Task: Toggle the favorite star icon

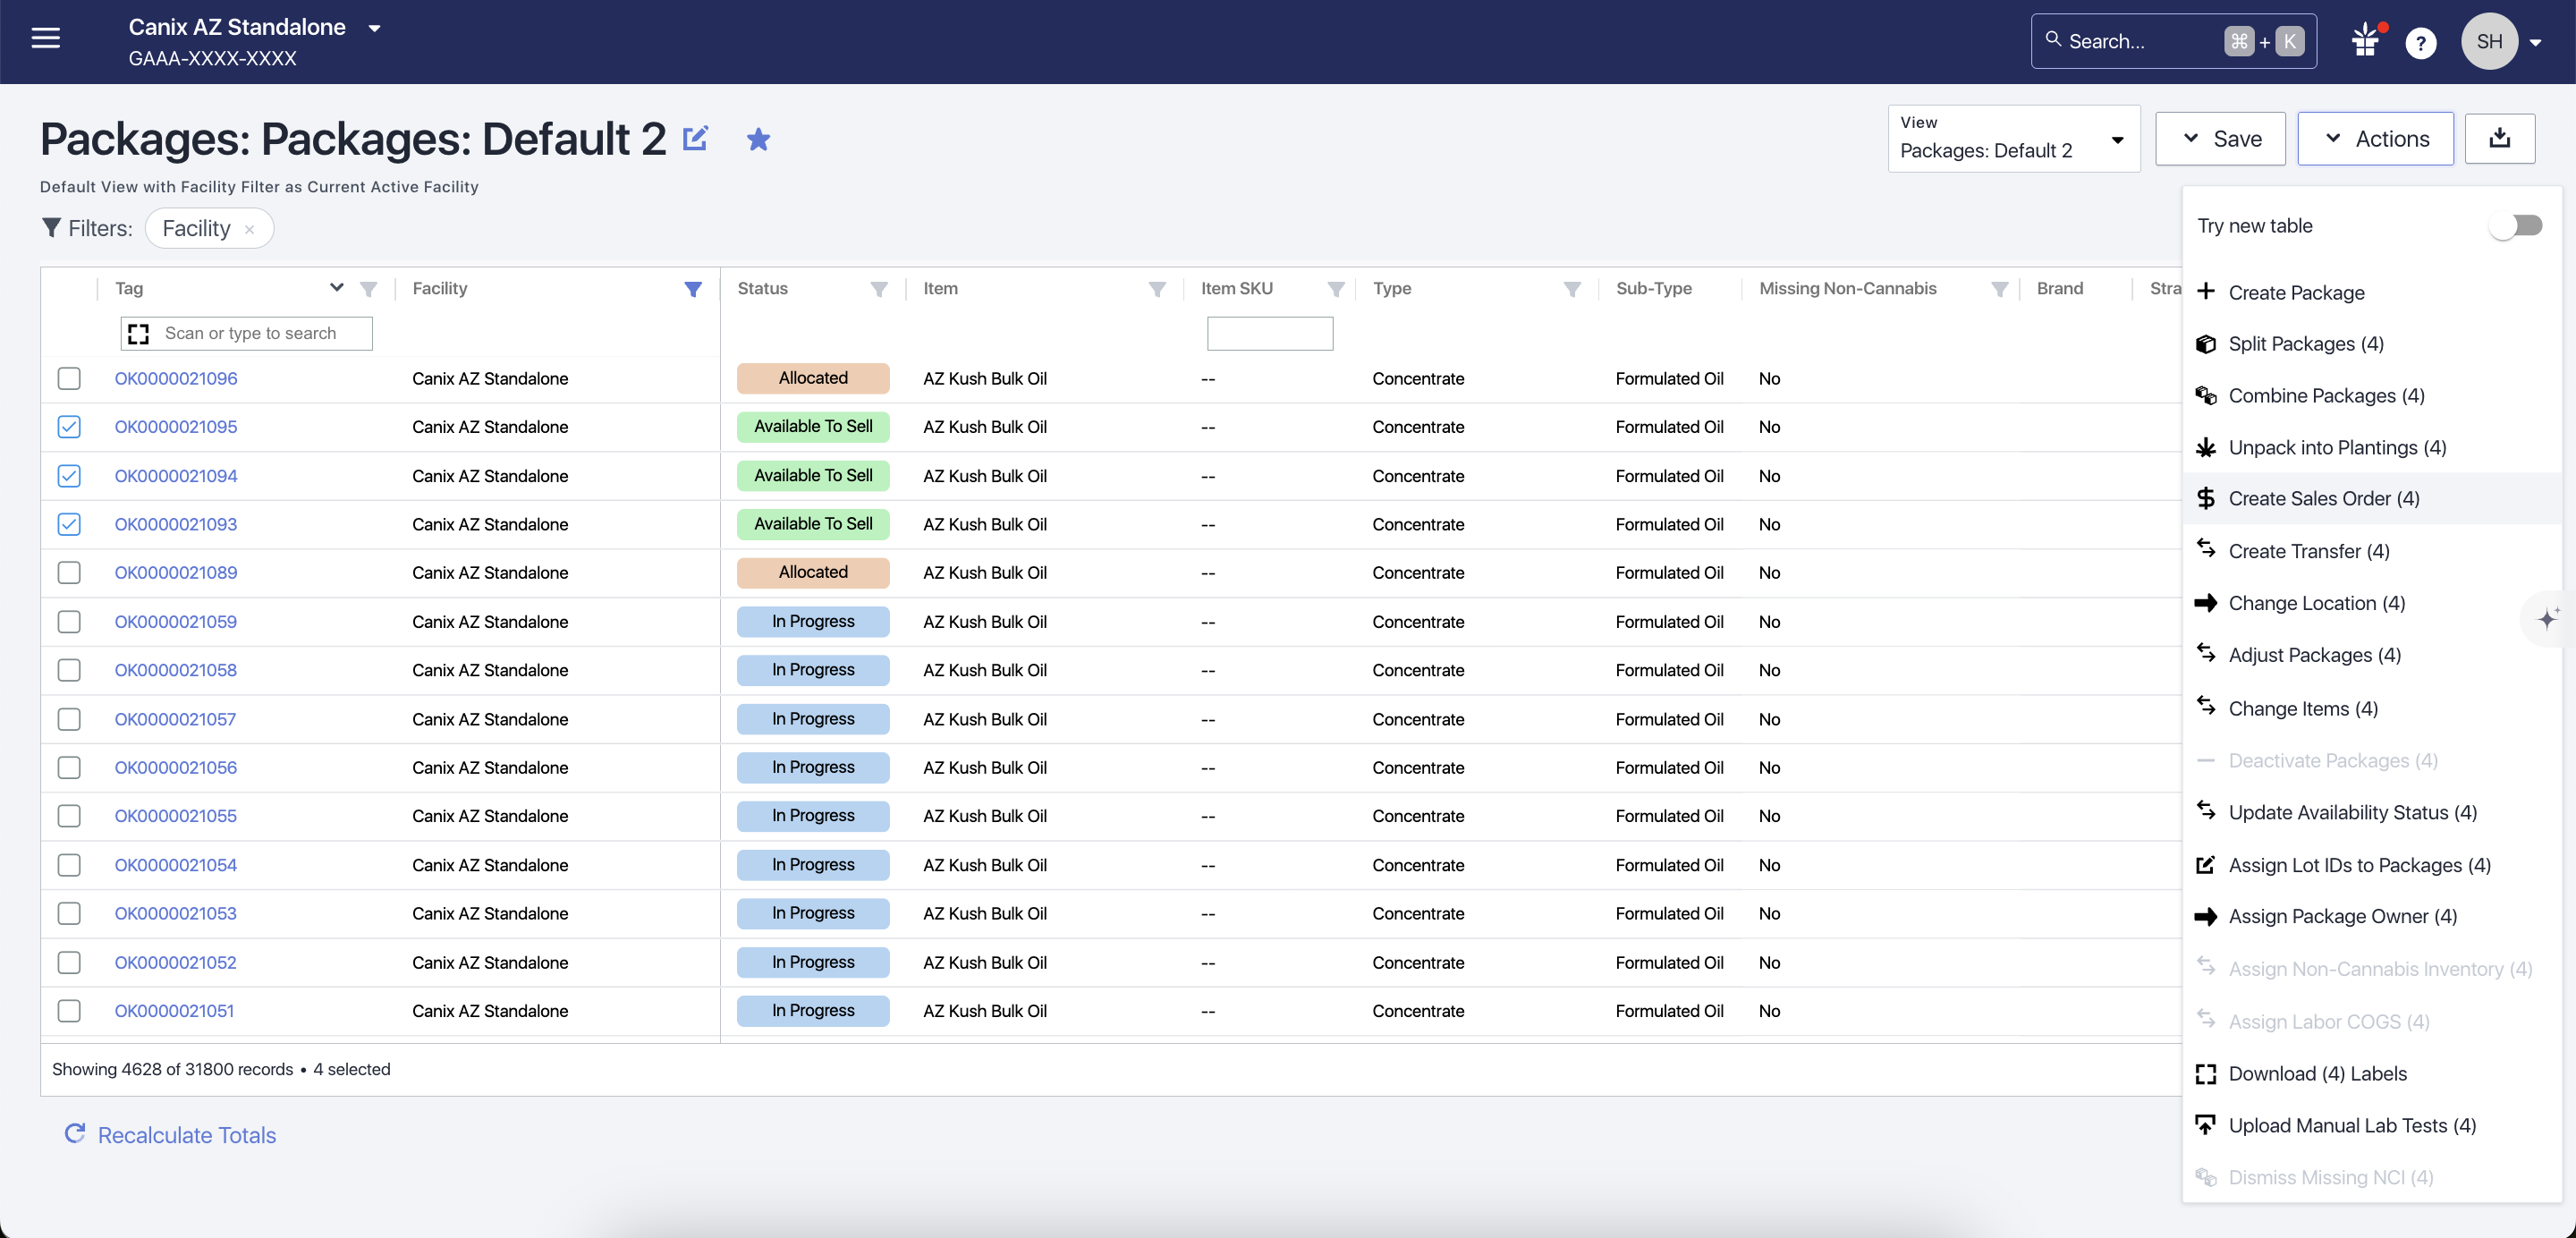Action: (x=758, y=139)
